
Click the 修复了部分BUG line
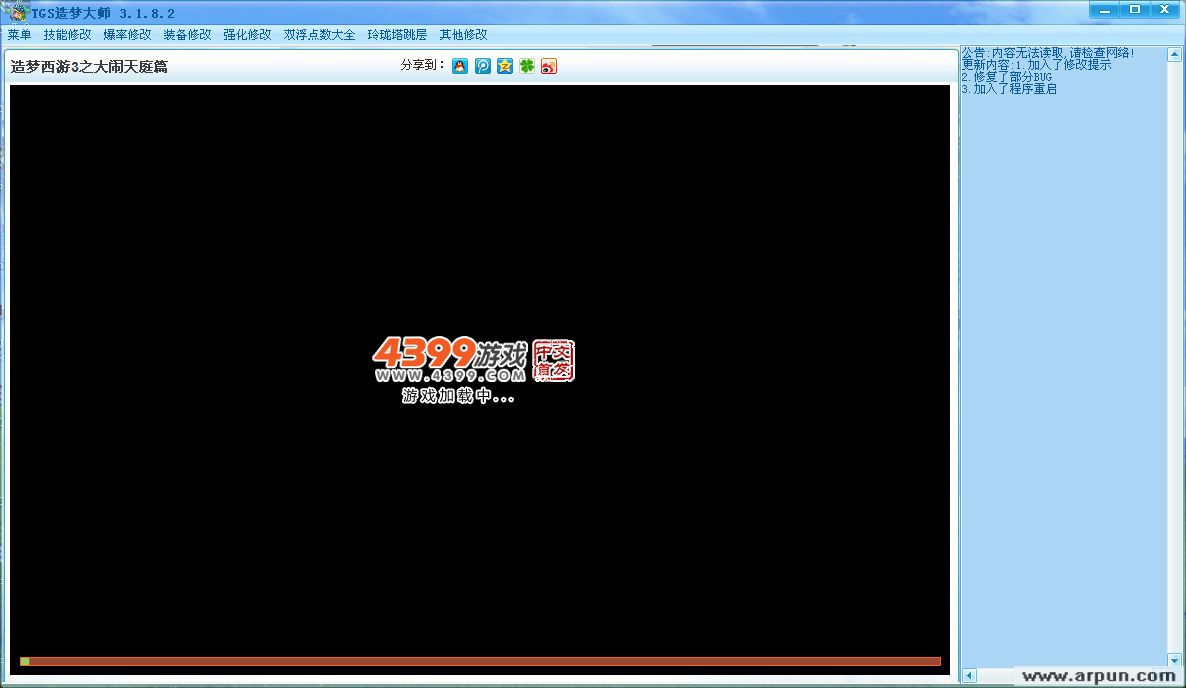click(1007, 77)
